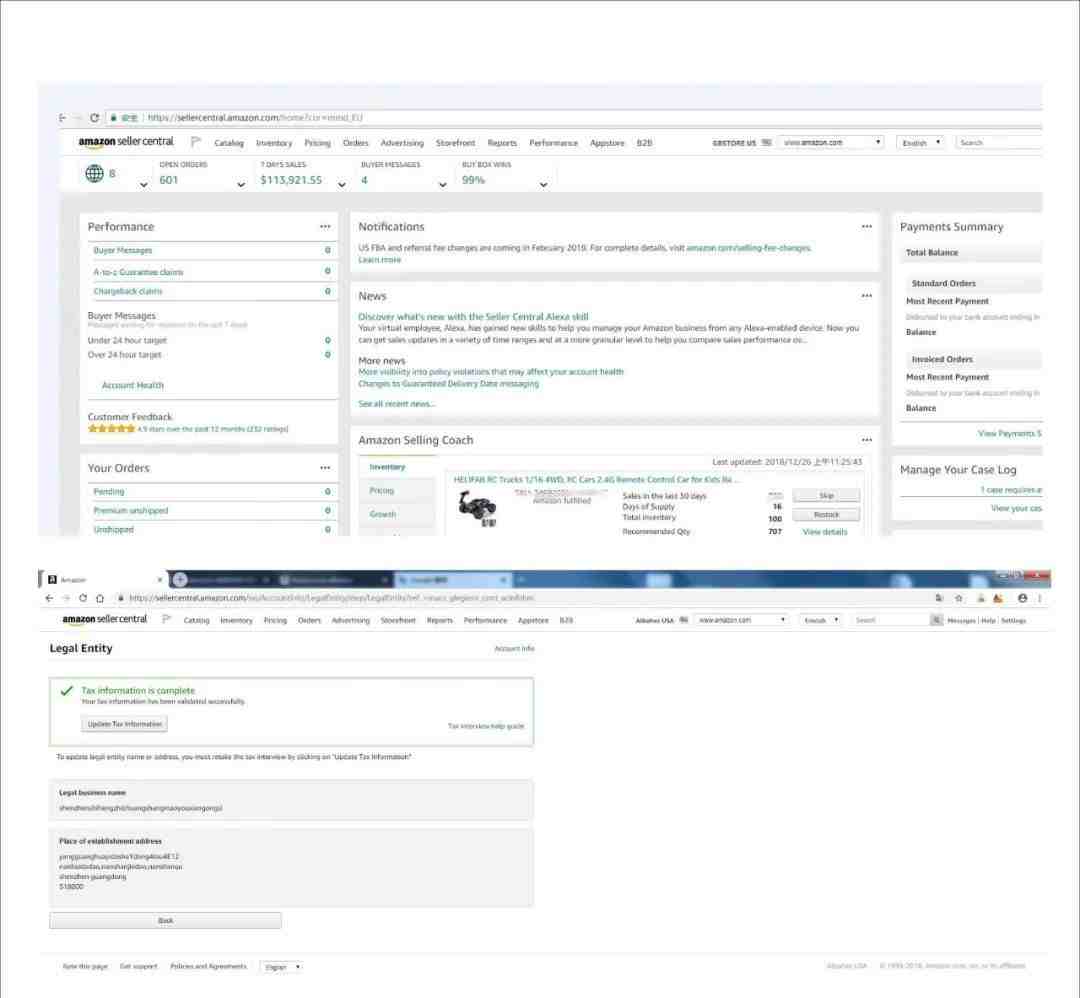Open the footer language dropdown
Viewport: 1080px width, 998px height.
click(x=282, y=967)
